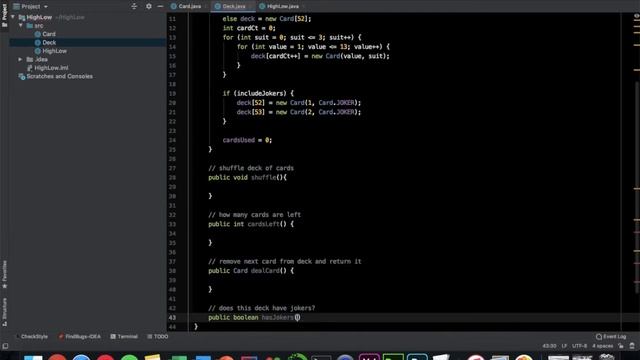Collapse the src folder arrow
Image resolution: width=640 pixels, height=360 pixels.
pyautogui.click(x=21, y=25)
